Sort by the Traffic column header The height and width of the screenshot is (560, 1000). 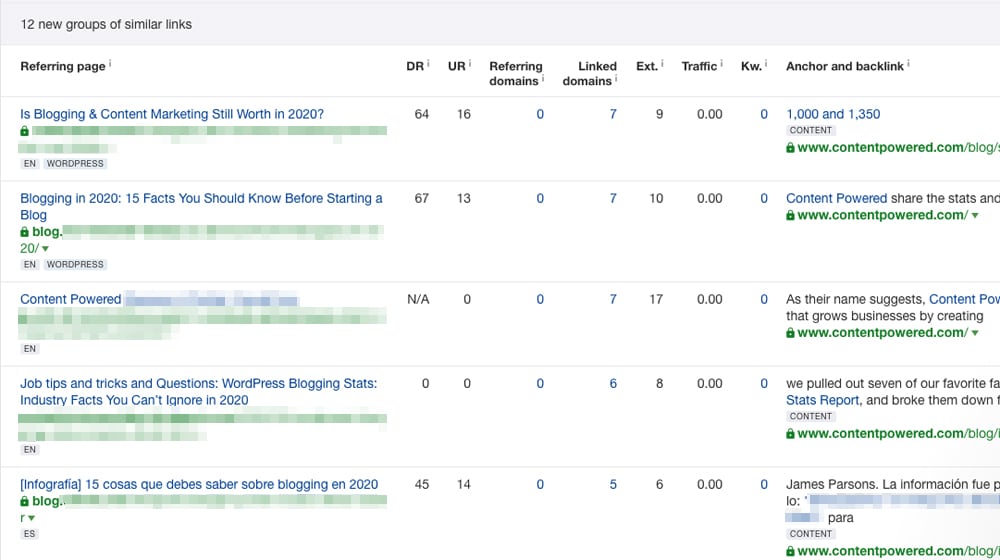699,66
